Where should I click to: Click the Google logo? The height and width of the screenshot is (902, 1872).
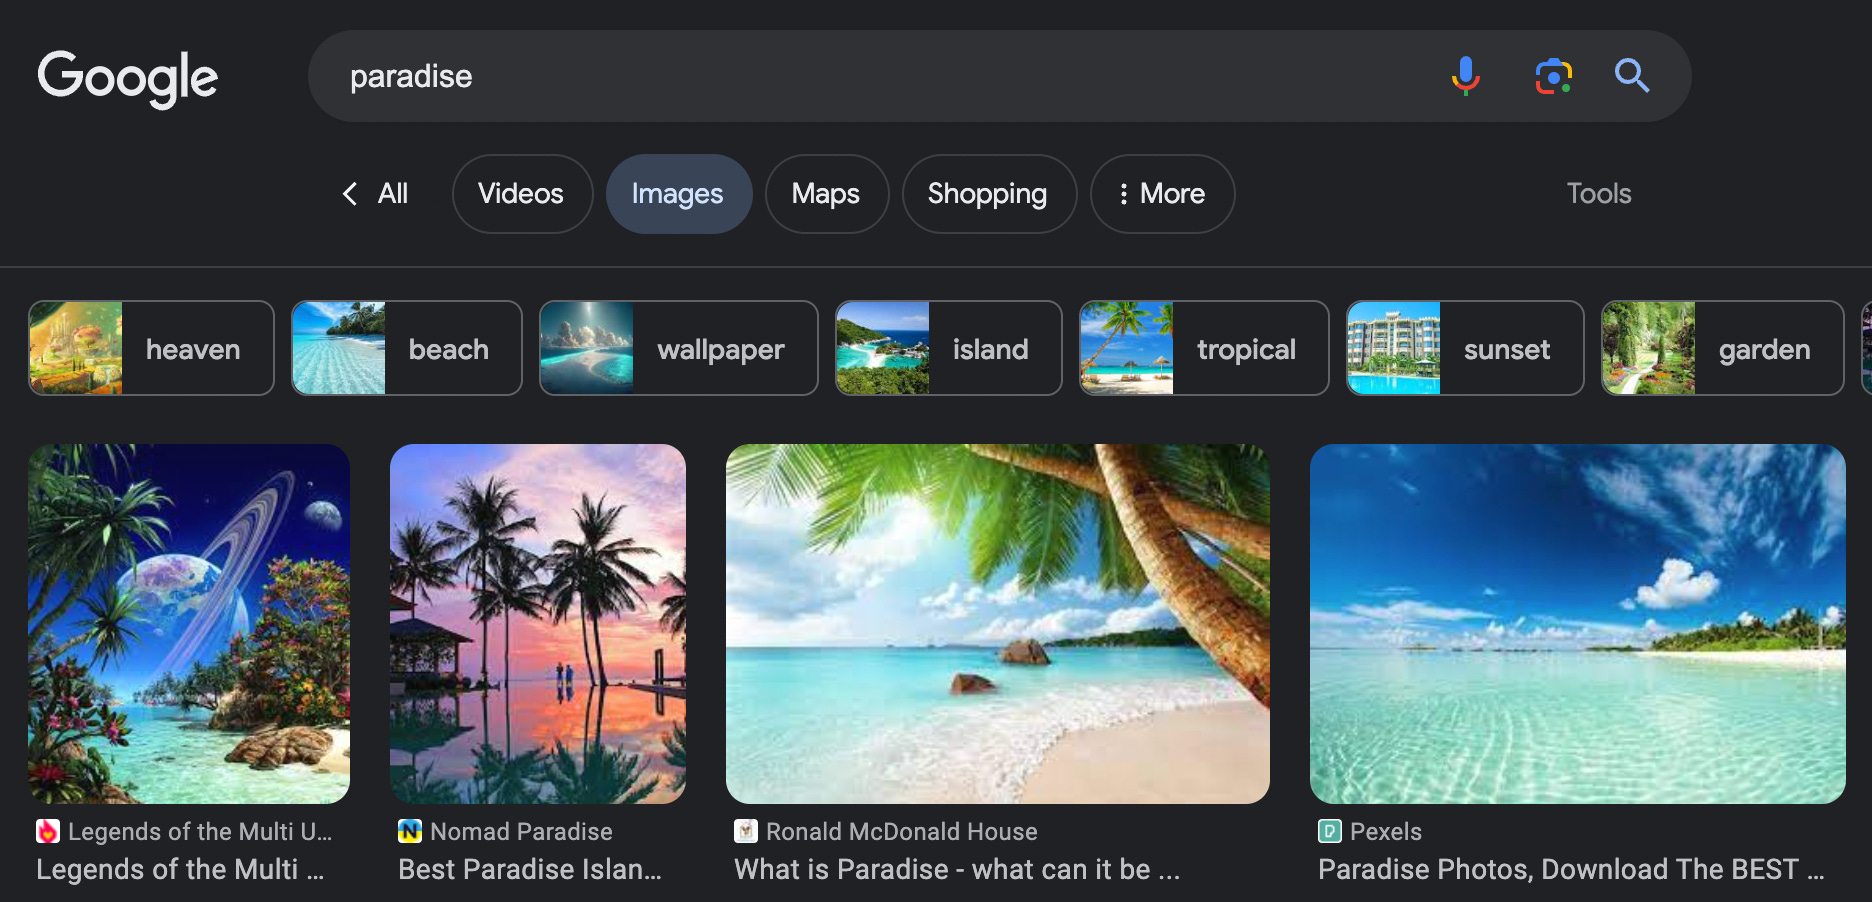128,78
